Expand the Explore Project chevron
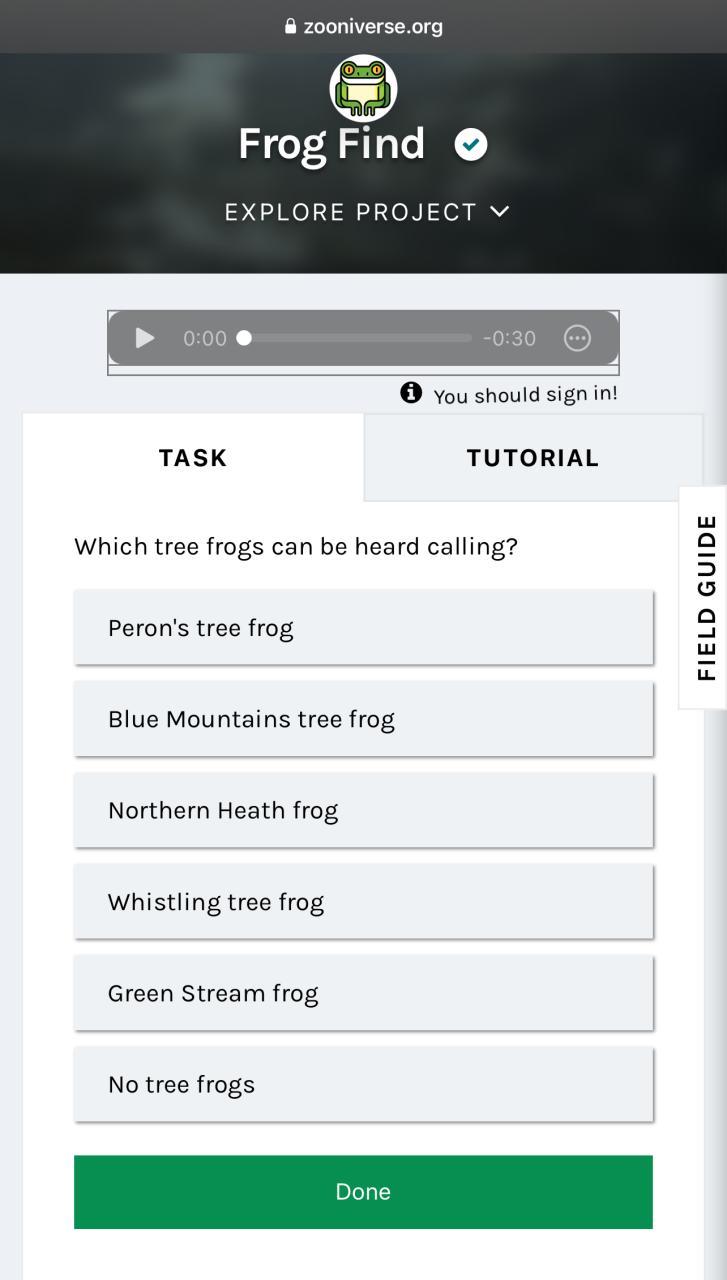The image size is (727, 1280). point(500,212)
